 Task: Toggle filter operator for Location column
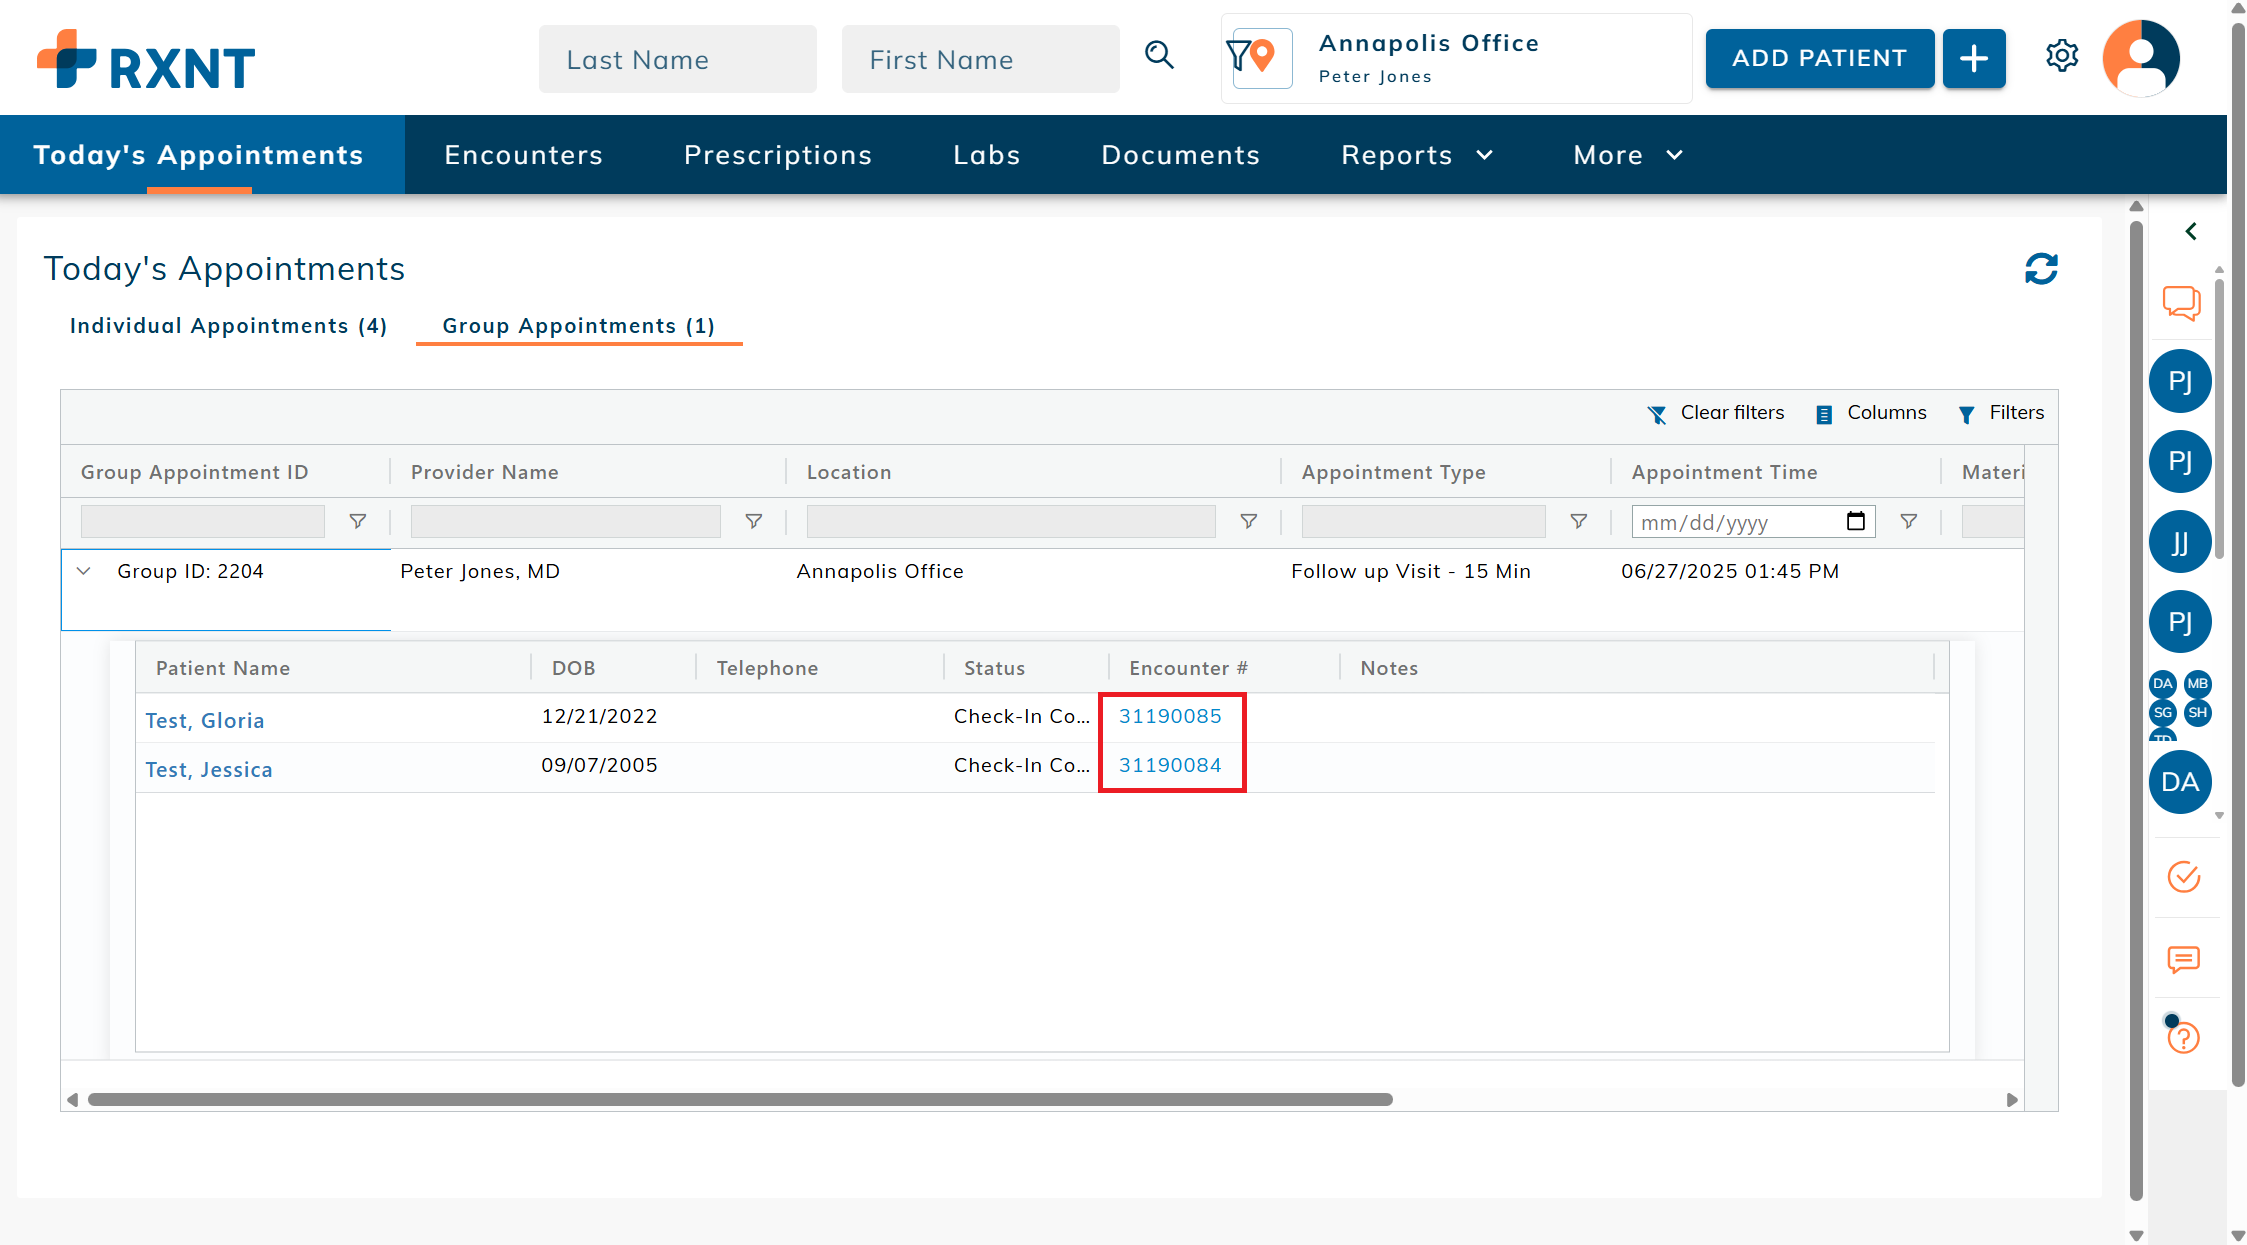(x=1248, y=521)
